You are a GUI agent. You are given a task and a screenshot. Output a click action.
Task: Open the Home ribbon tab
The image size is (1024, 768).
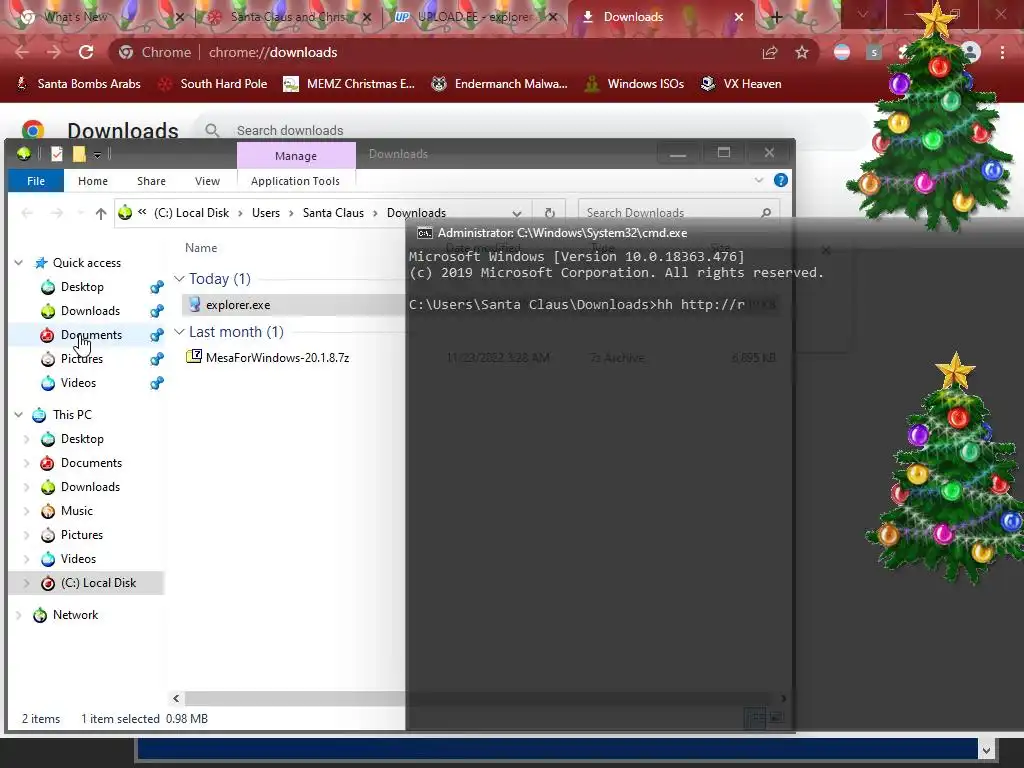tap(93, 181)
